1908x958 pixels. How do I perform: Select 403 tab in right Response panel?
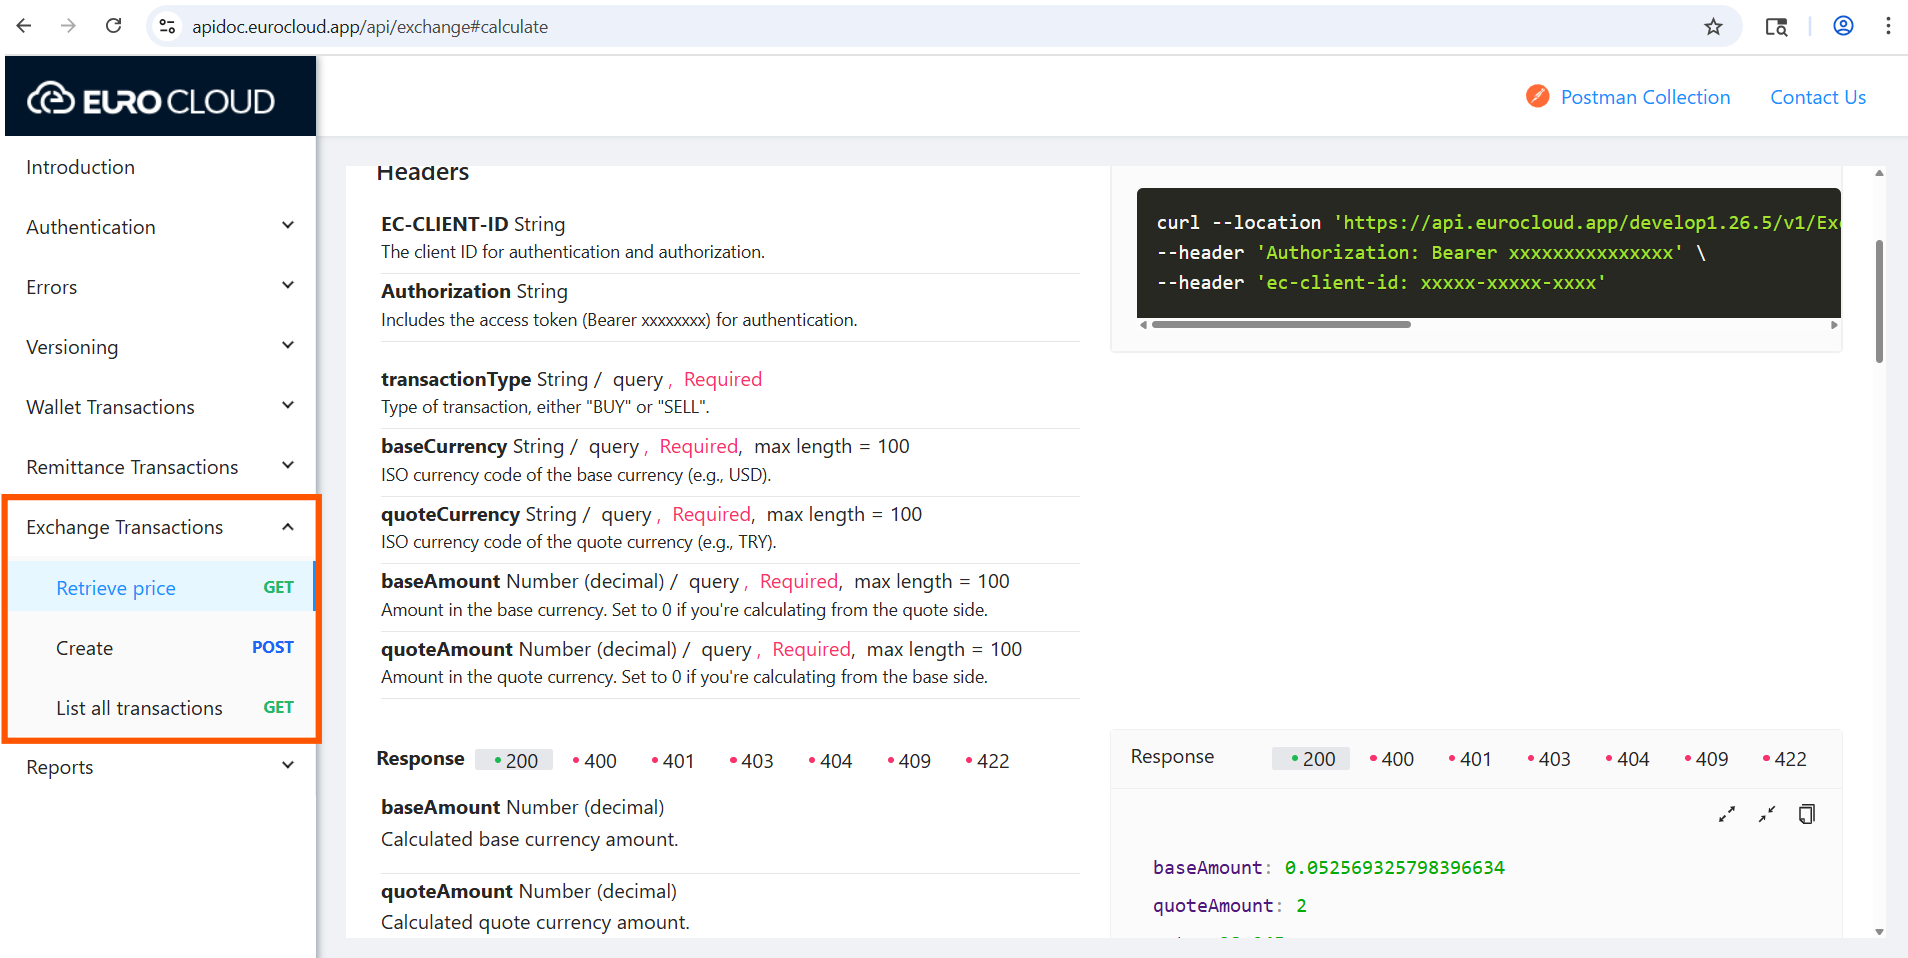[x=1548, y=759]
